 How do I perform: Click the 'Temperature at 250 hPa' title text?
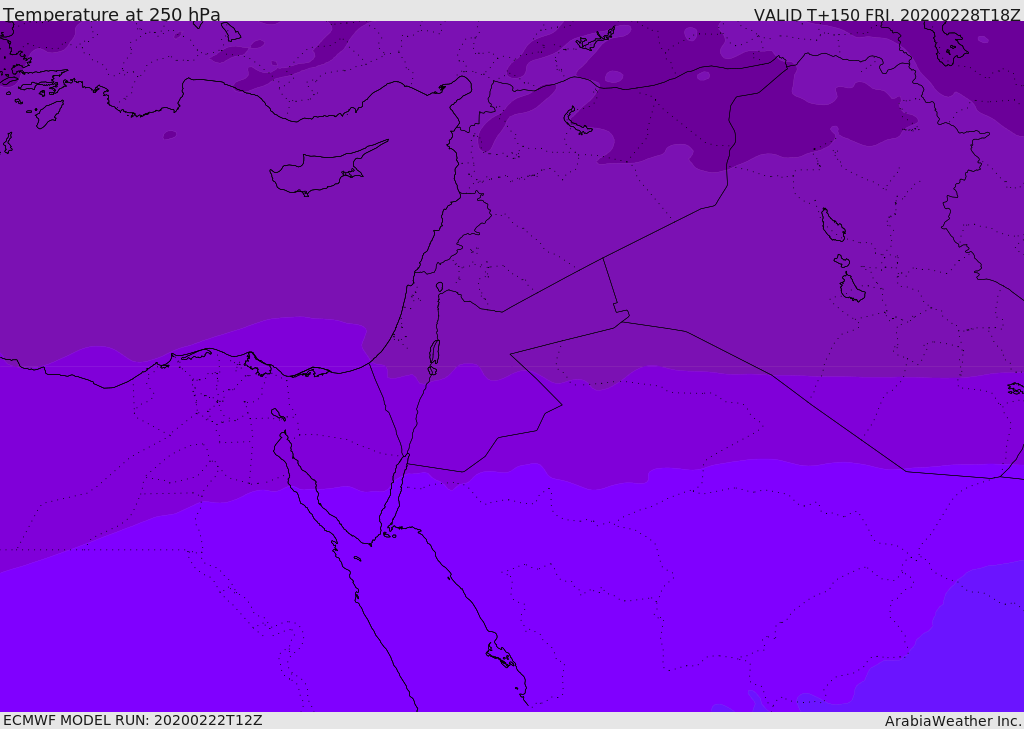(x=112, y=14)
